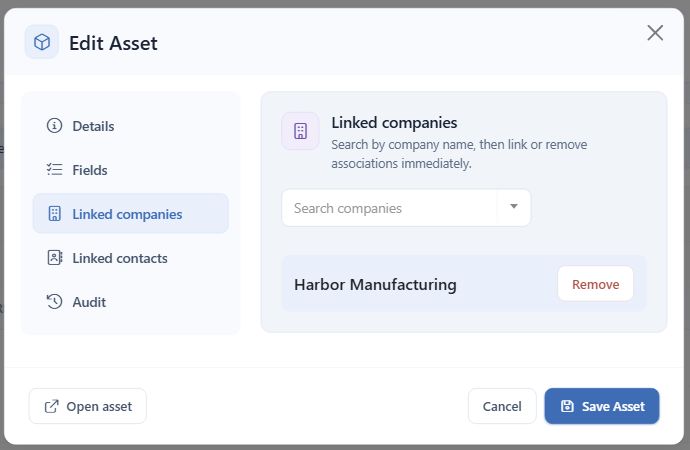This screenshot has height=450, width=690.
Task: Click the Audit history clock icon
Action: [x=55, y=301]
